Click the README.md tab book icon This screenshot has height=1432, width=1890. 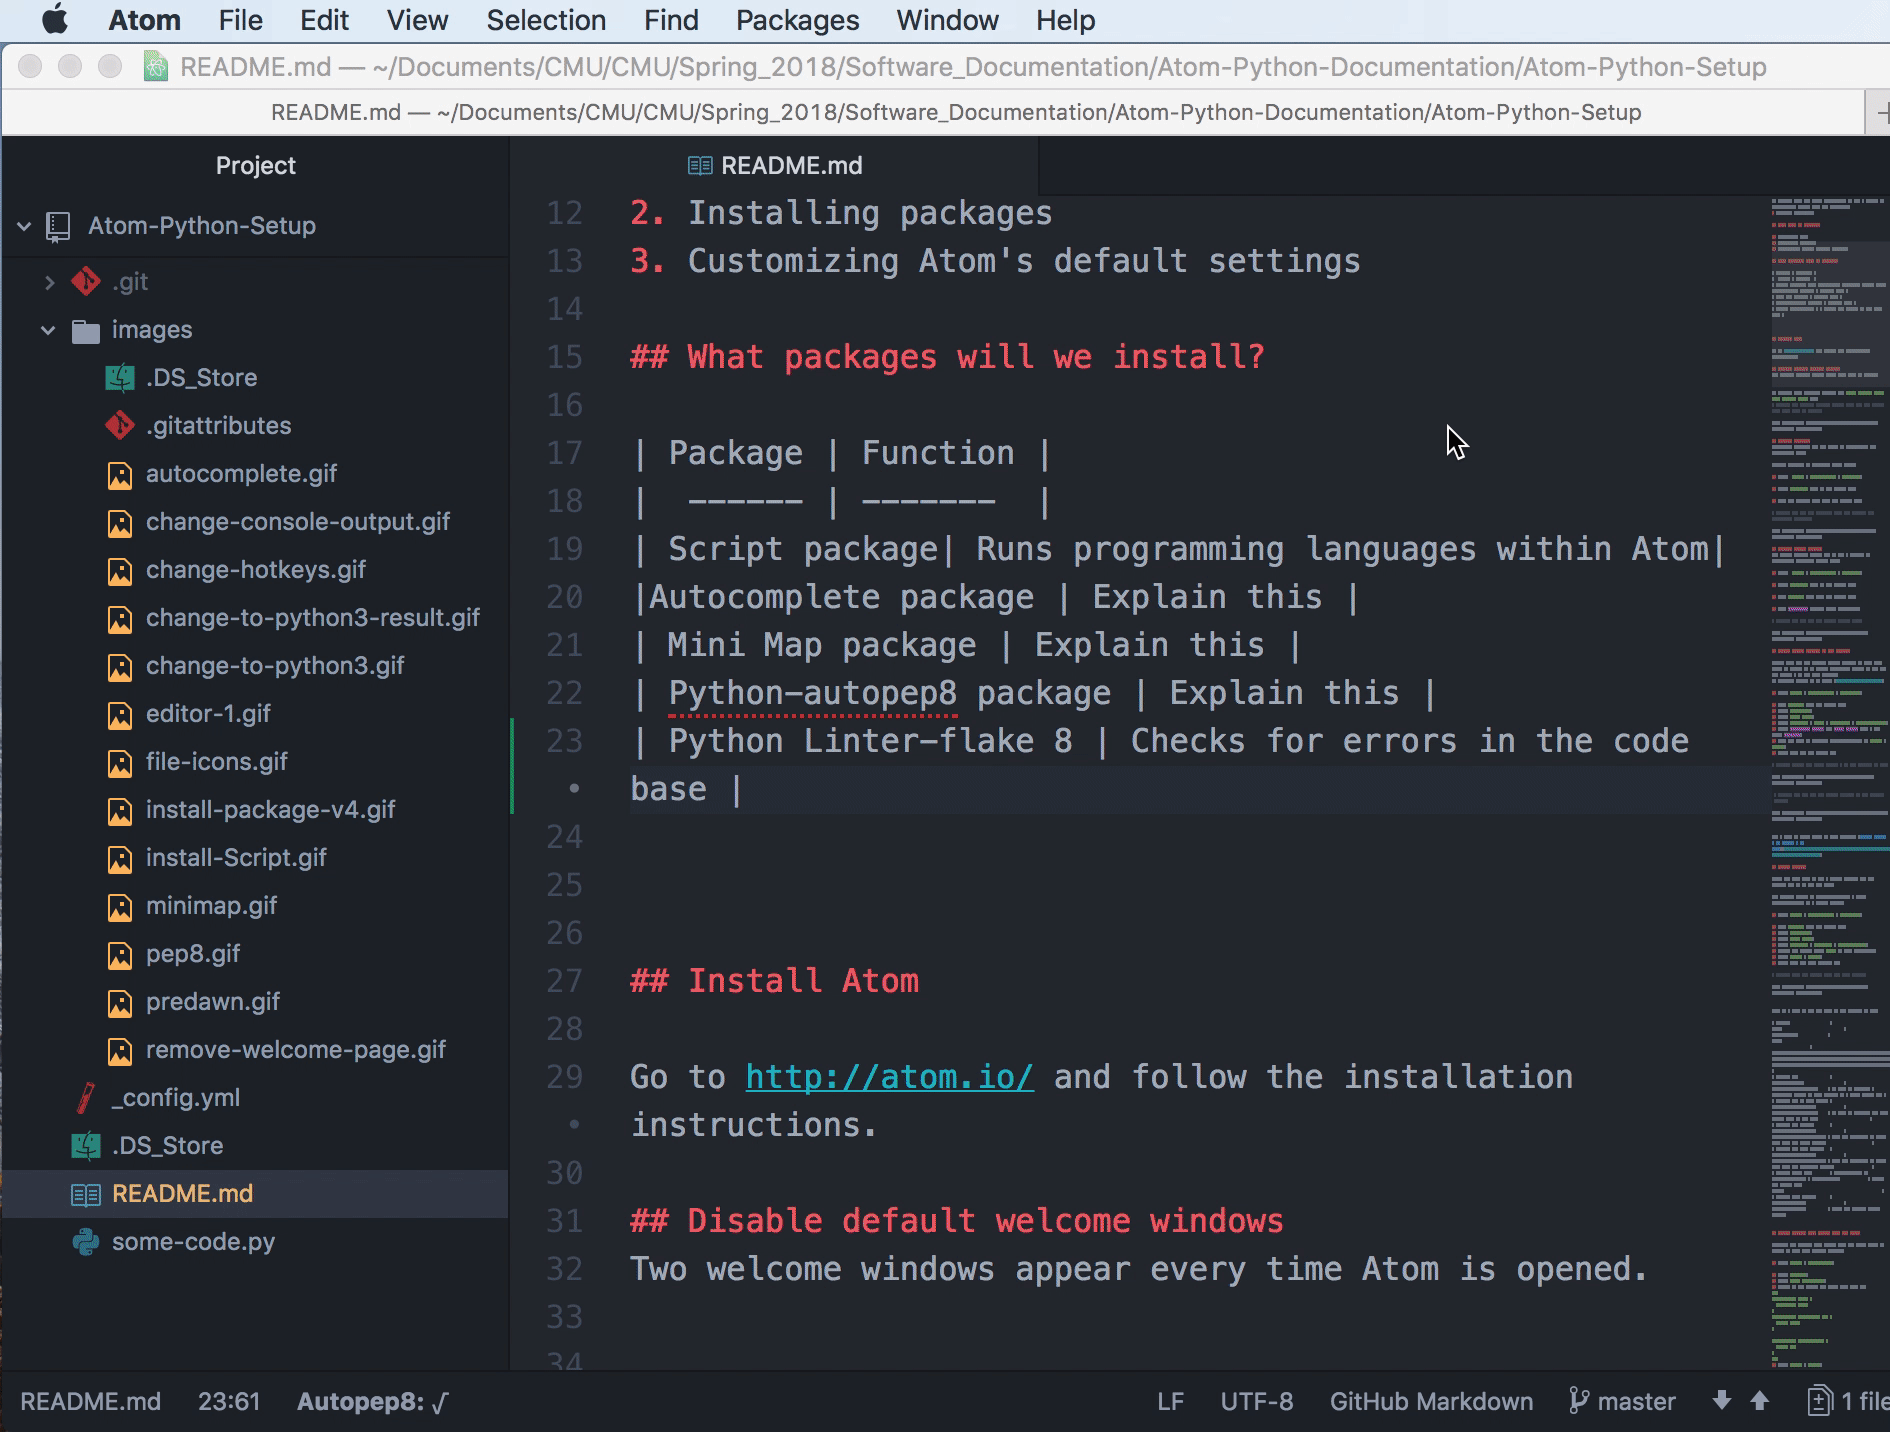pos(700,166)
